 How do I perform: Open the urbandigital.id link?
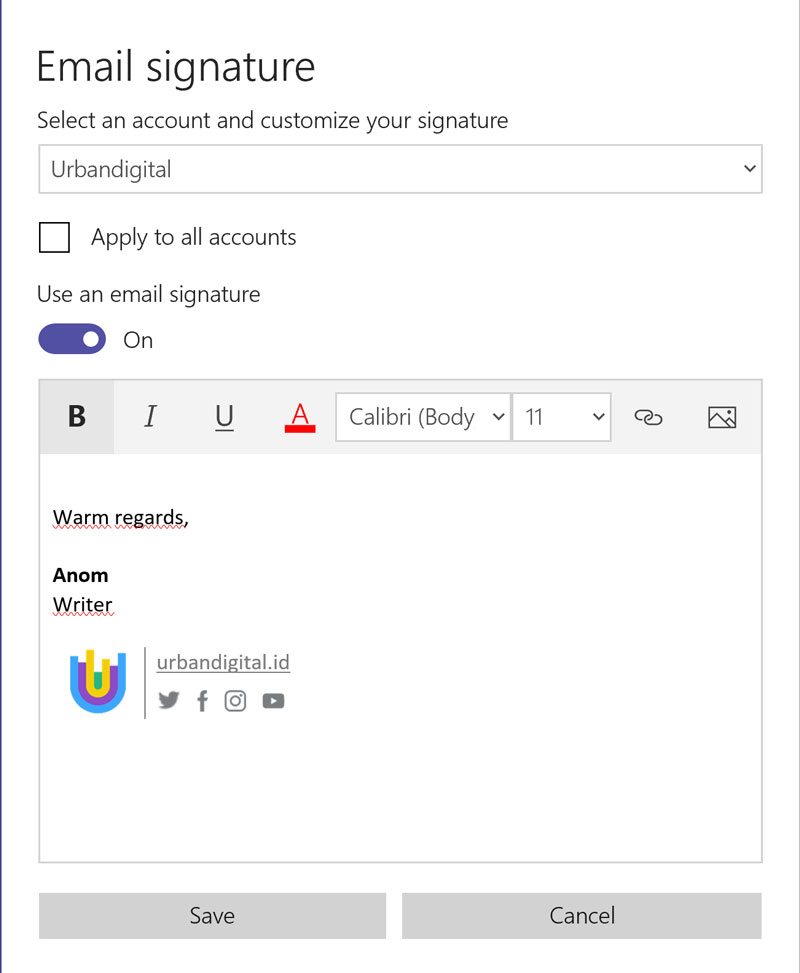(223, 662)
